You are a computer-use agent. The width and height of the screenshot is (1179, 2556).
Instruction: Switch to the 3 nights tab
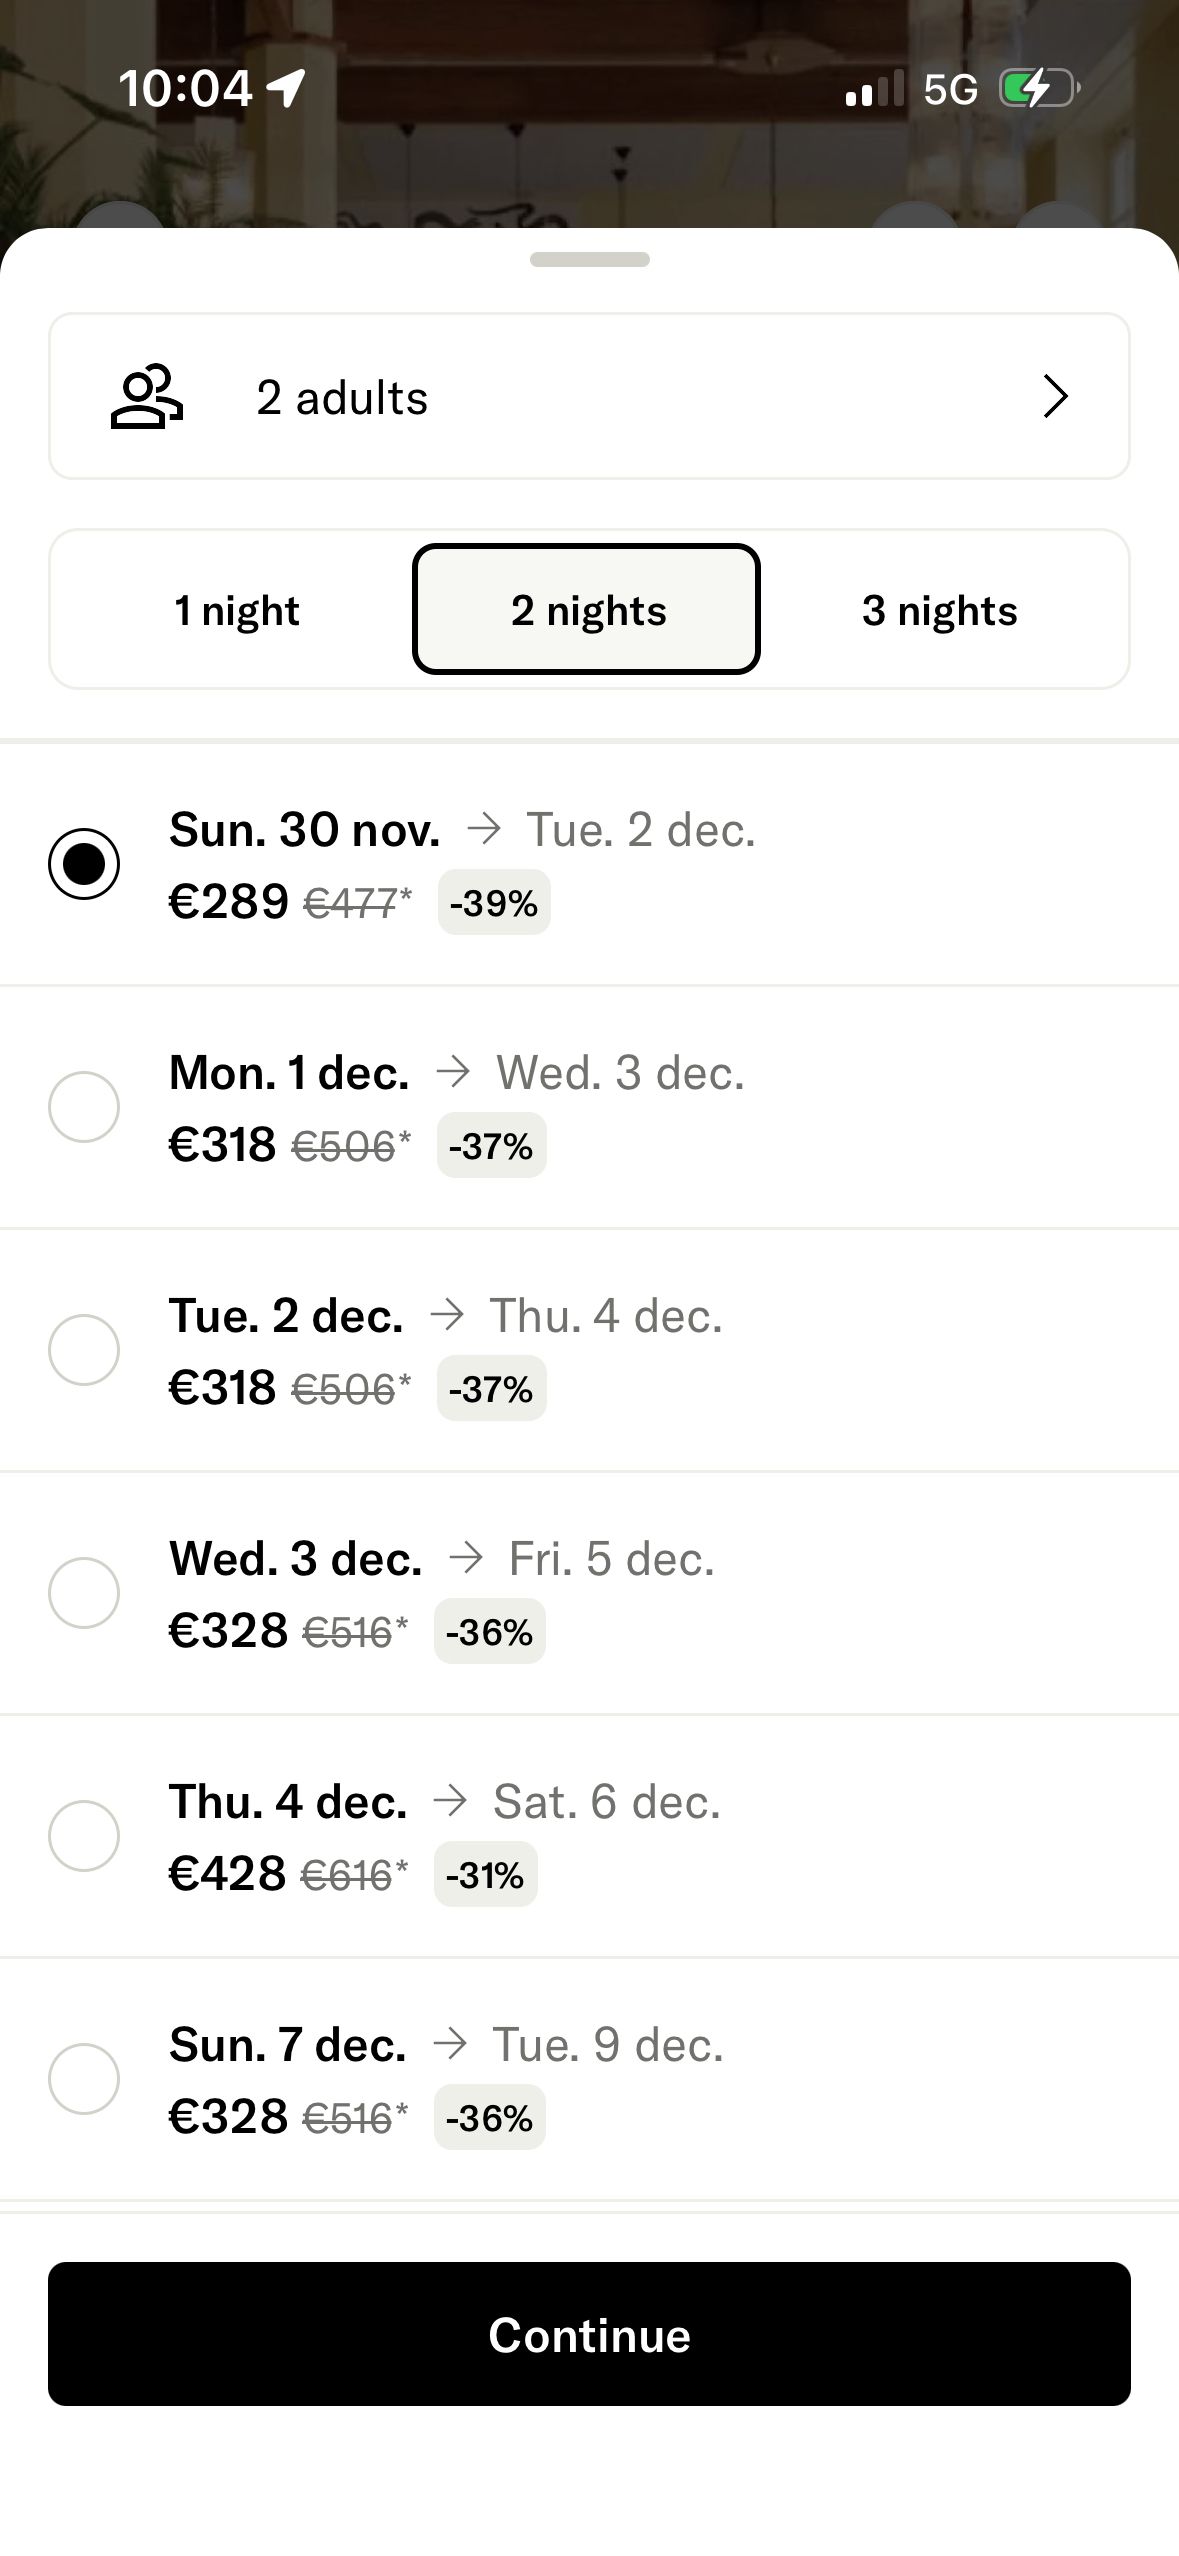pos(939,610)
